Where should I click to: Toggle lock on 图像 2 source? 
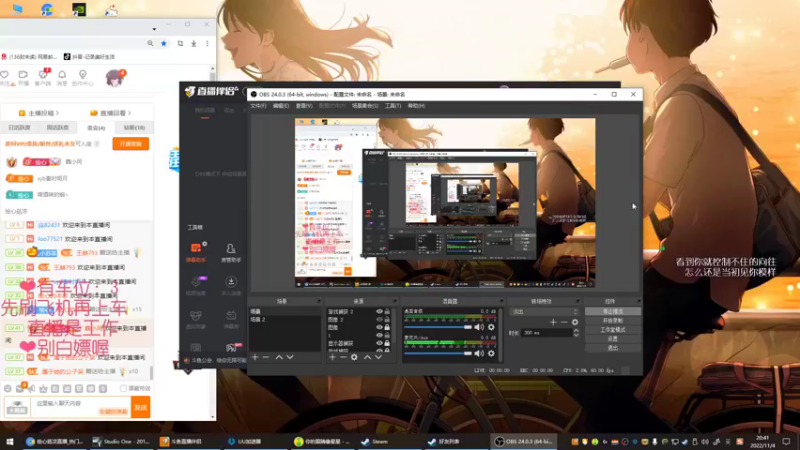click(x=387, y=319)
